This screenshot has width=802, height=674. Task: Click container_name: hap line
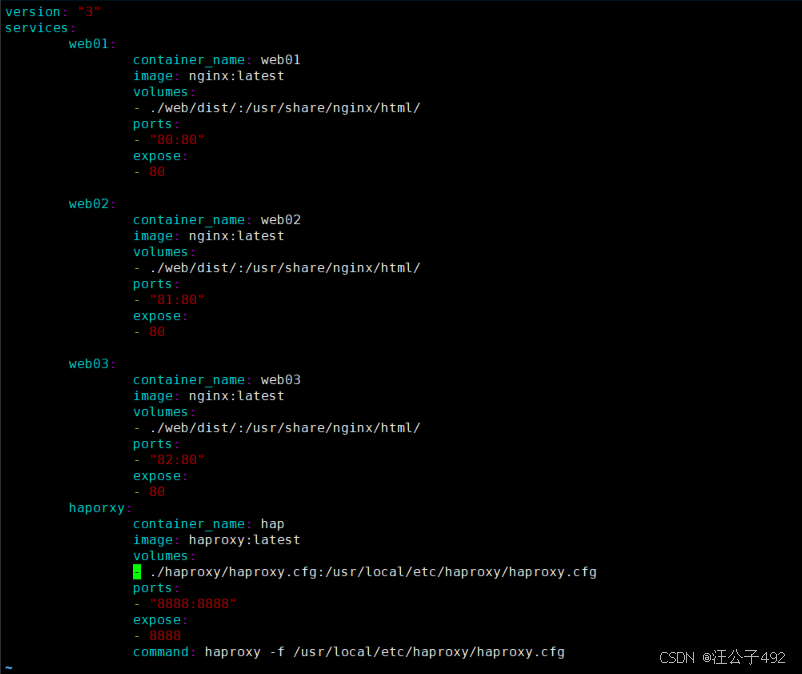[x=208, y=524]
